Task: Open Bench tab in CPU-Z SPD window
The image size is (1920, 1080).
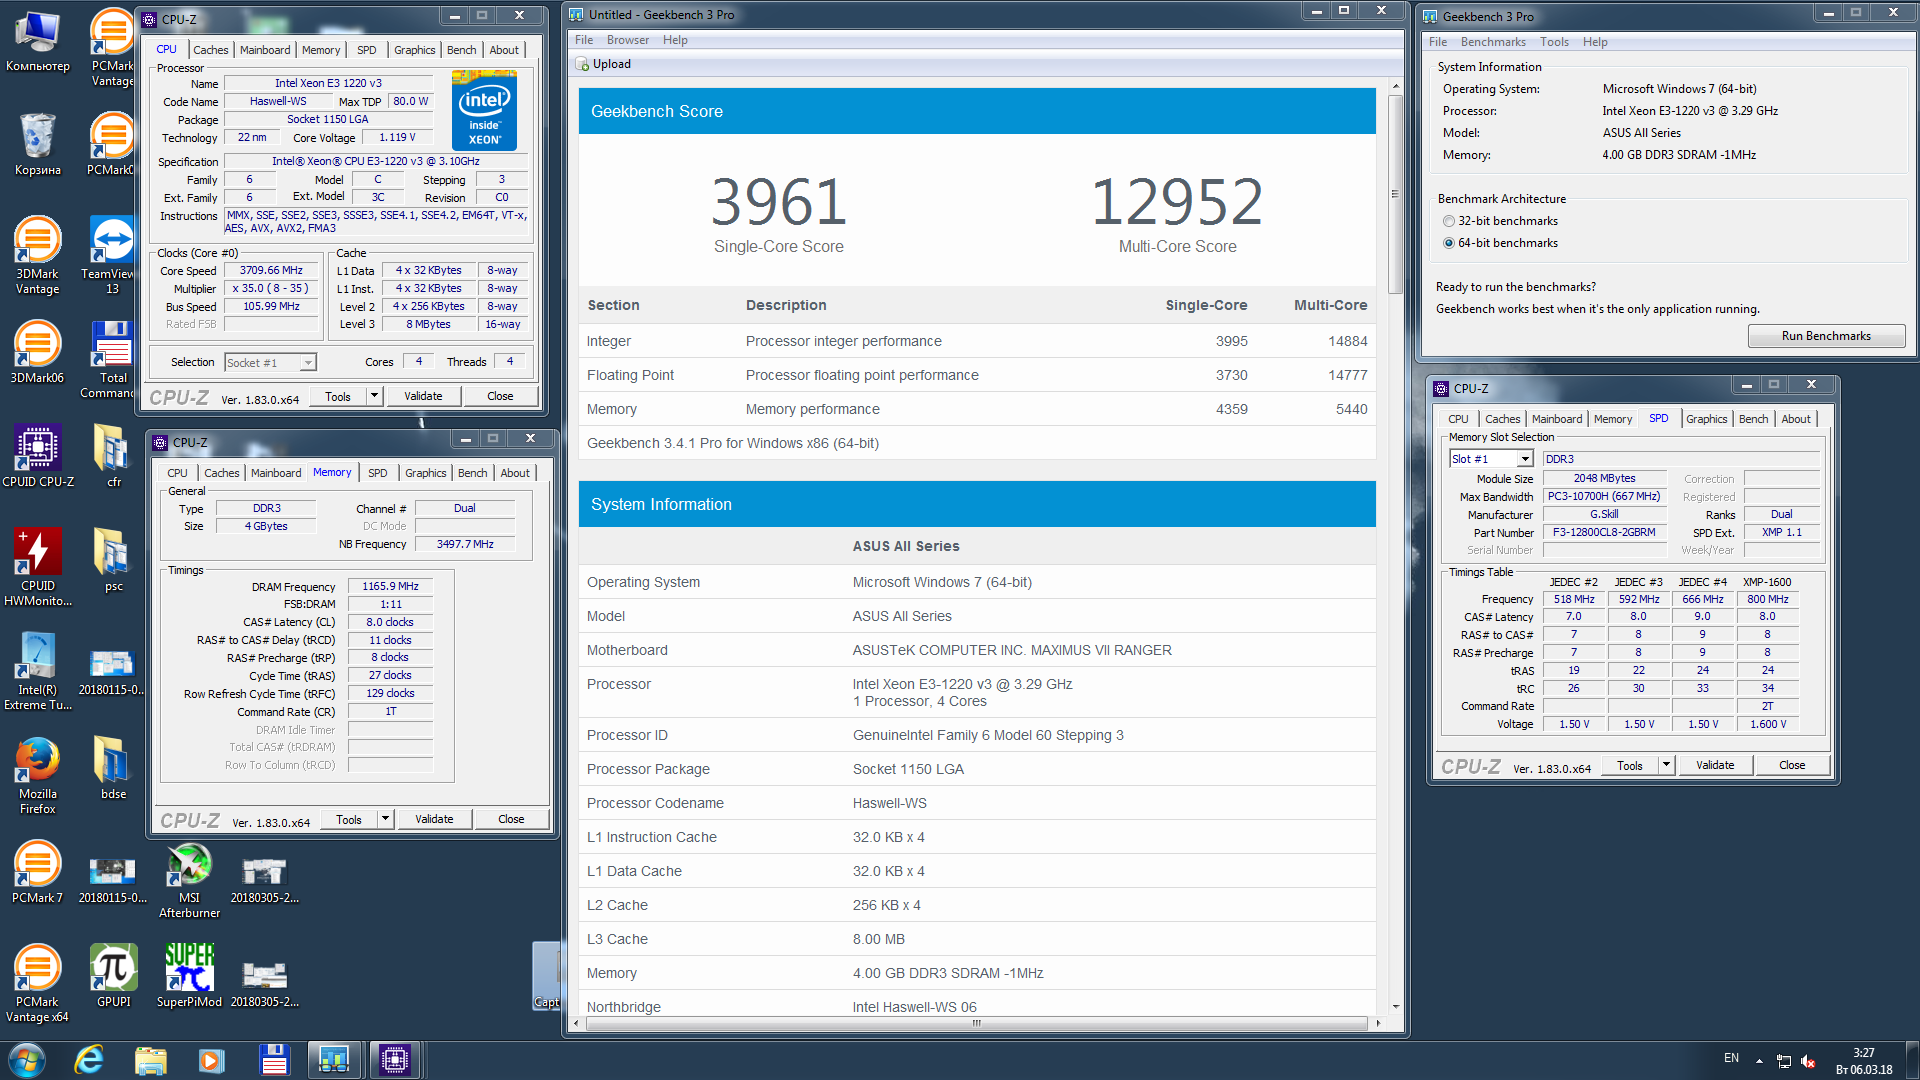Action: 1753,419
